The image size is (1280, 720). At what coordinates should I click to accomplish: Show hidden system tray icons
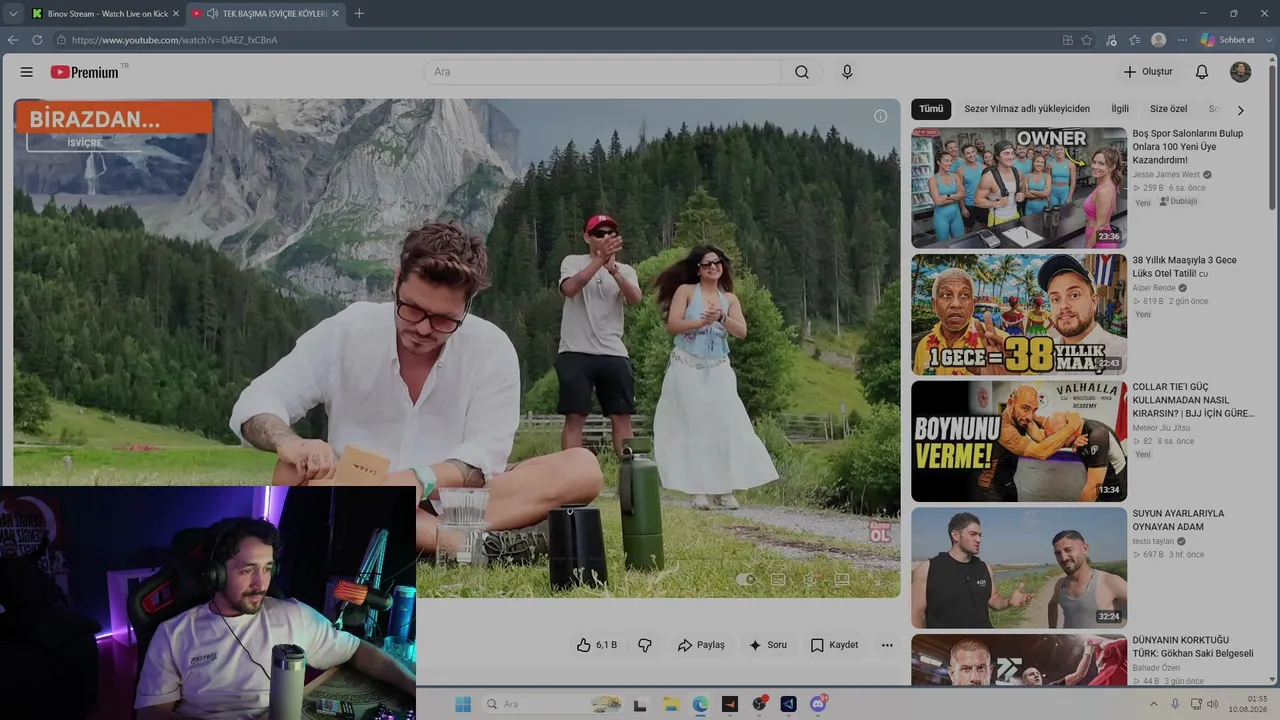click(x=1153, y=704)
